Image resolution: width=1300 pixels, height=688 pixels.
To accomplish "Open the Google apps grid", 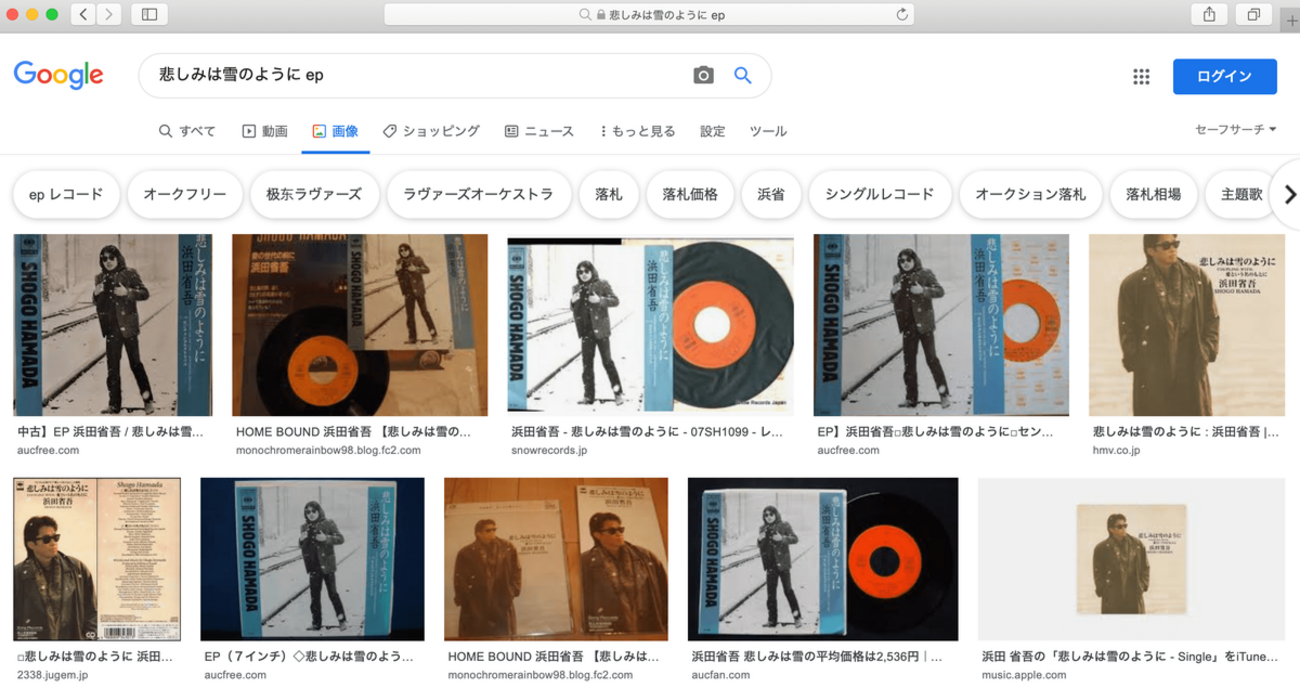I will (1140, 77).
